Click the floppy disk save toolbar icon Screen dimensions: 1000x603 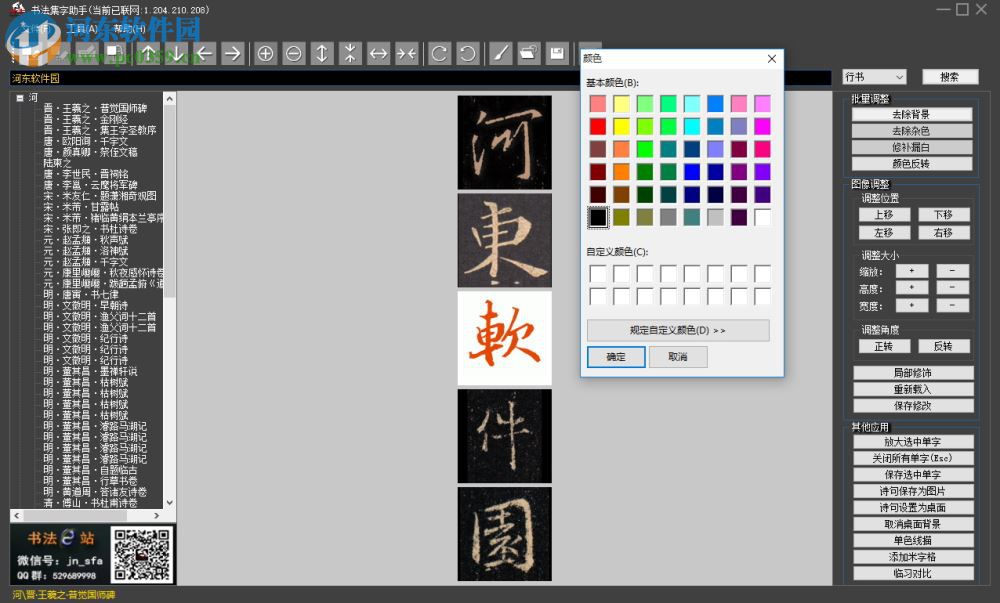557,54
